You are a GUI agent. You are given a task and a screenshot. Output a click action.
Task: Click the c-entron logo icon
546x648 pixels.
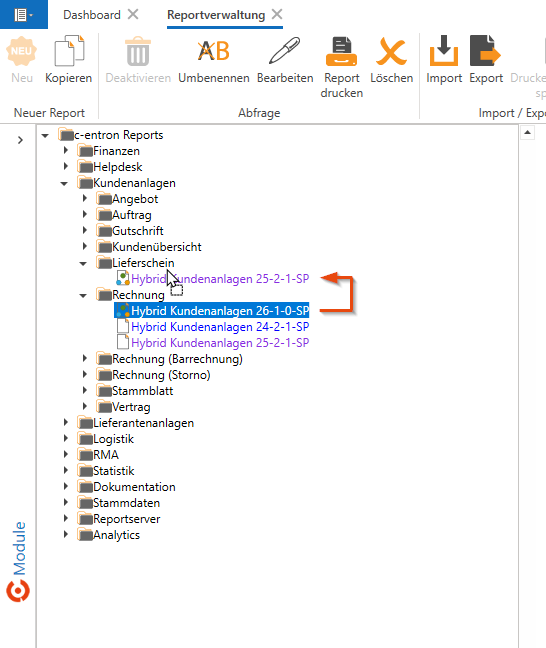point(18,591)
